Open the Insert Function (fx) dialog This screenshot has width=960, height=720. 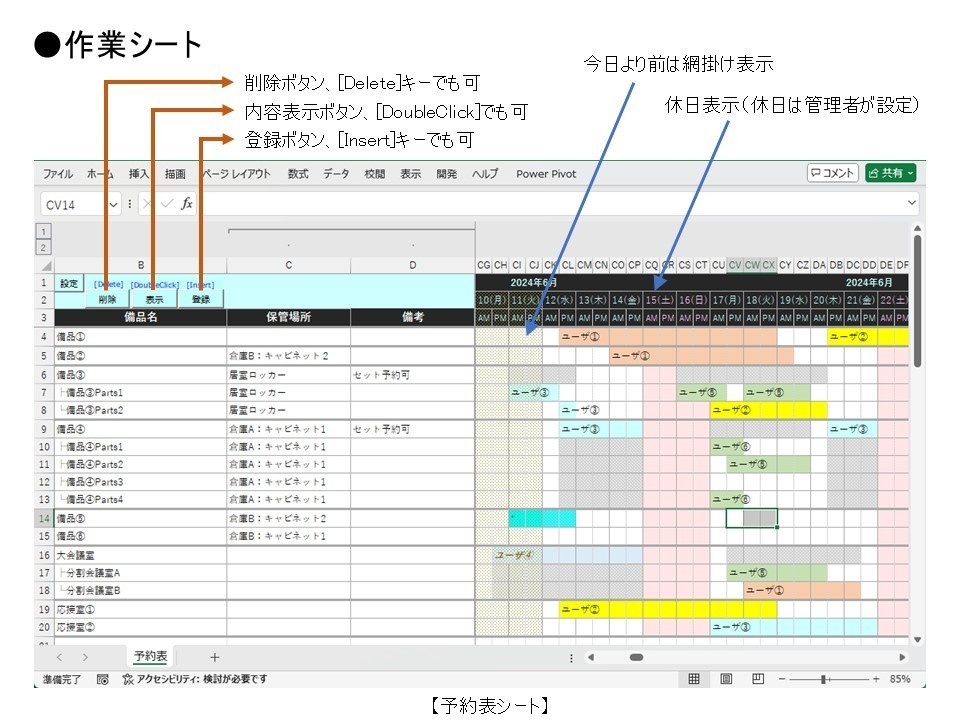pyautogui.click(x=185, y=203)
